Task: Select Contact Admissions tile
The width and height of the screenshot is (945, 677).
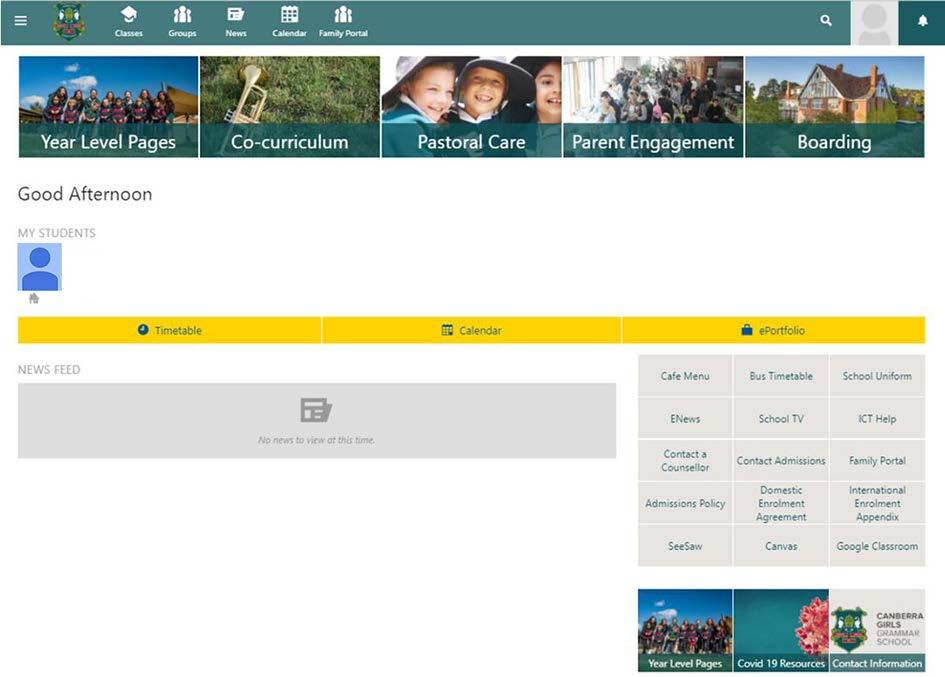Action: click(x=781, y=461)
